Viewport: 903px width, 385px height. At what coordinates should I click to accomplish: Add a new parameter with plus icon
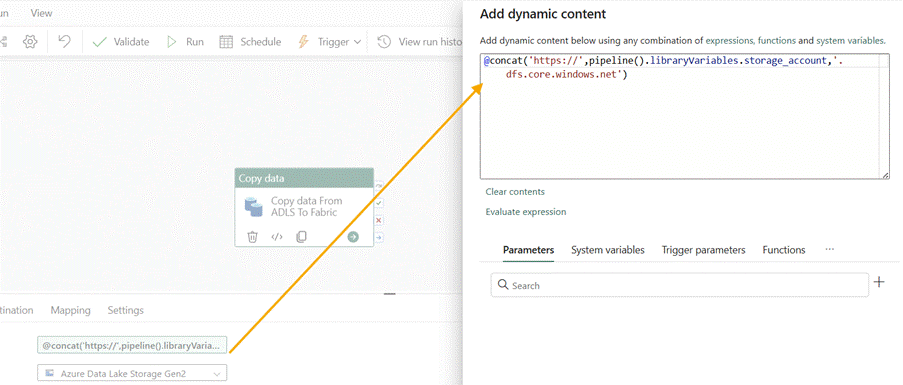(x=879, y=282)
